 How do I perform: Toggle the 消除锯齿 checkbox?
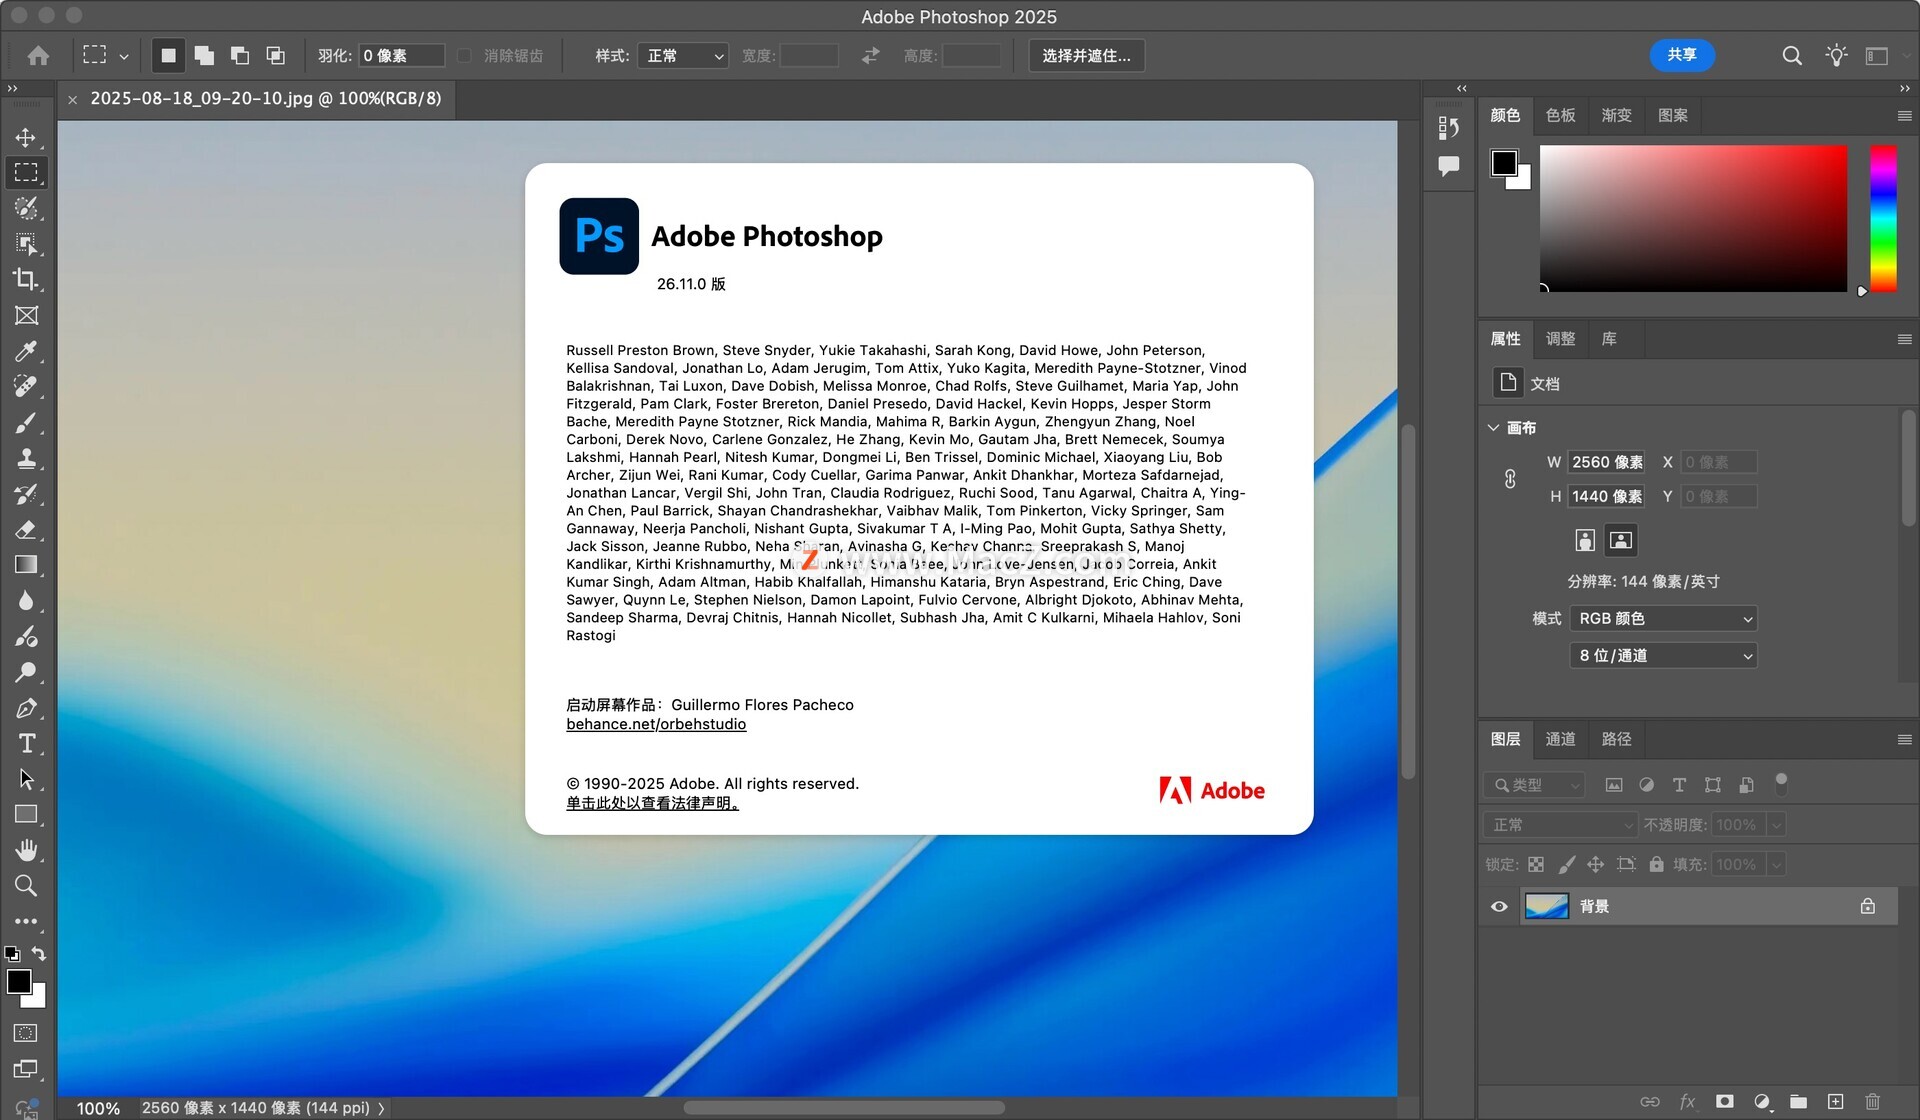tap(465, 56)
